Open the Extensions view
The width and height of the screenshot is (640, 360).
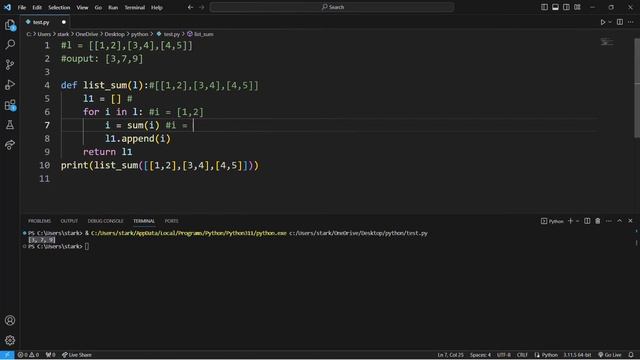pos(10,105)
